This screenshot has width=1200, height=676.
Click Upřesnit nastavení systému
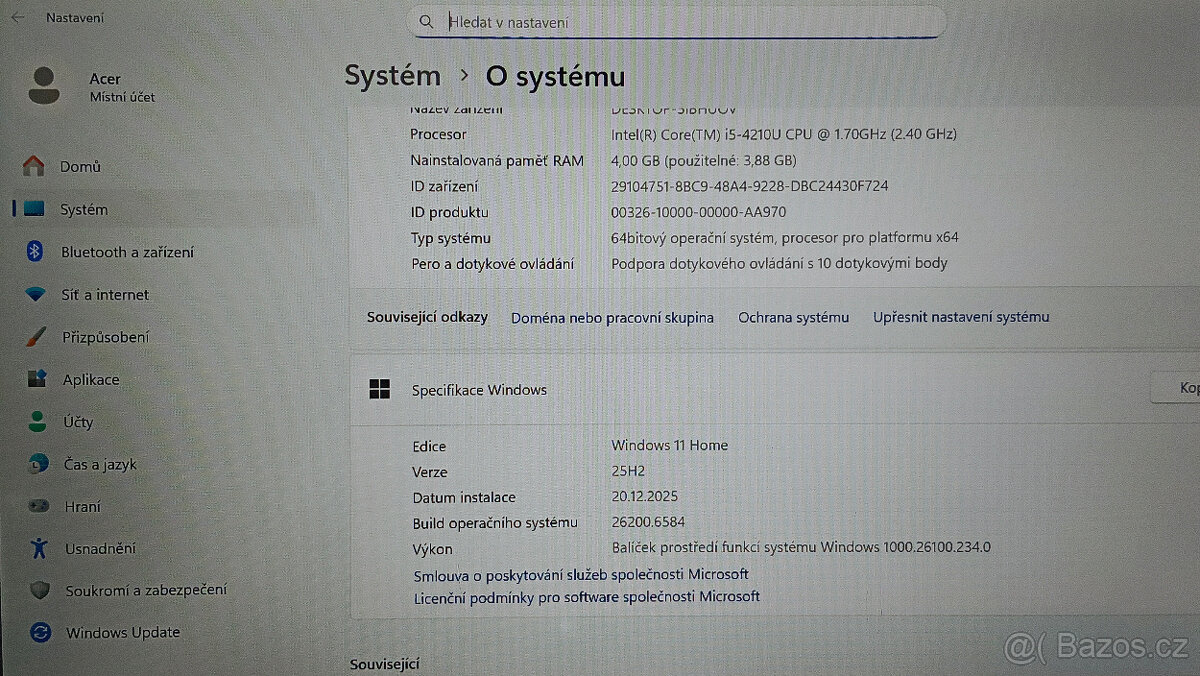coord(960,316)
